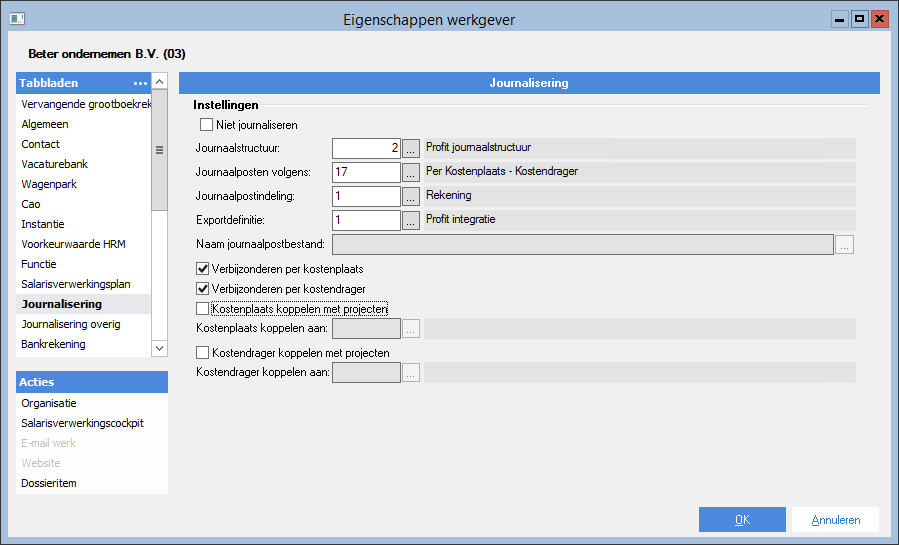899x545 pixels.
Task: Open lookup button for Journaalposten volgens
Action: [411, 172]
